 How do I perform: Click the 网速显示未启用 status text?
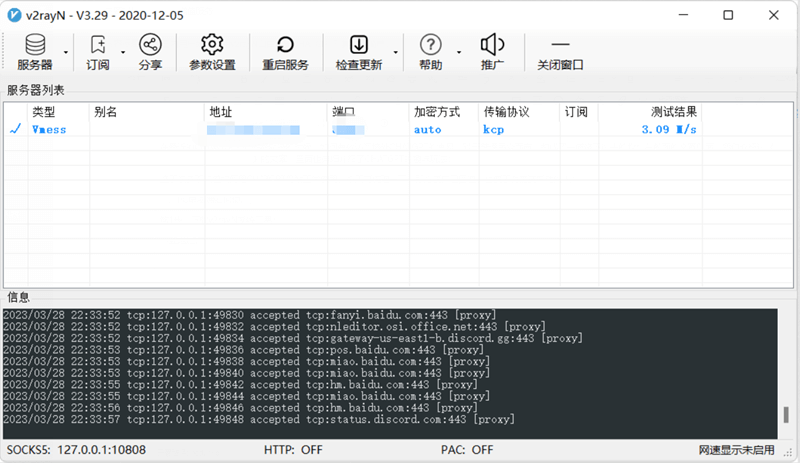(x=737, y=450)
